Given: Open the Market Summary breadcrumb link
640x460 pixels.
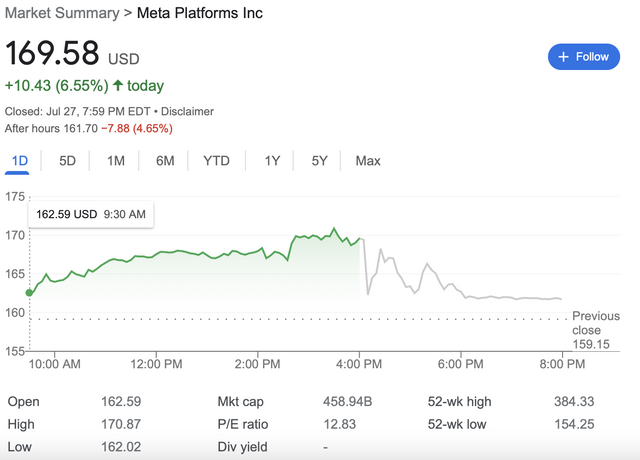Looking at the screenshot, I should pos(62,13).
